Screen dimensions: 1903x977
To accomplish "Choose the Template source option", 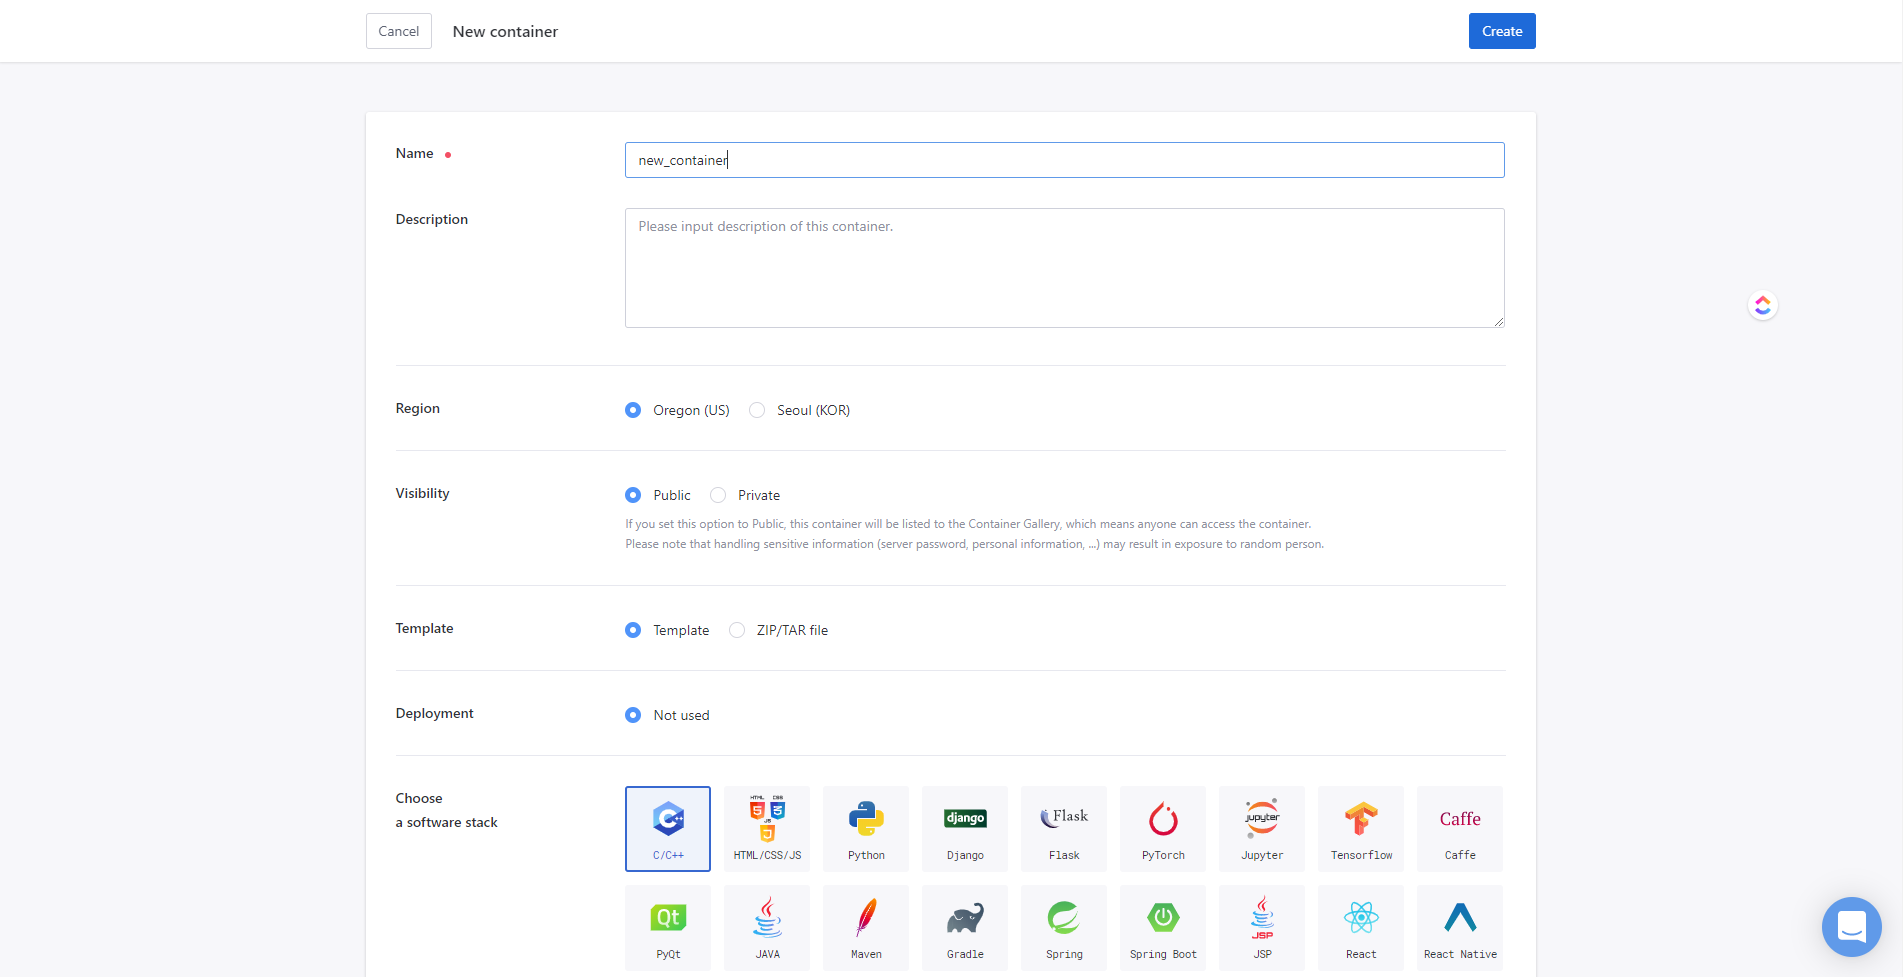I will pos(633,630).
